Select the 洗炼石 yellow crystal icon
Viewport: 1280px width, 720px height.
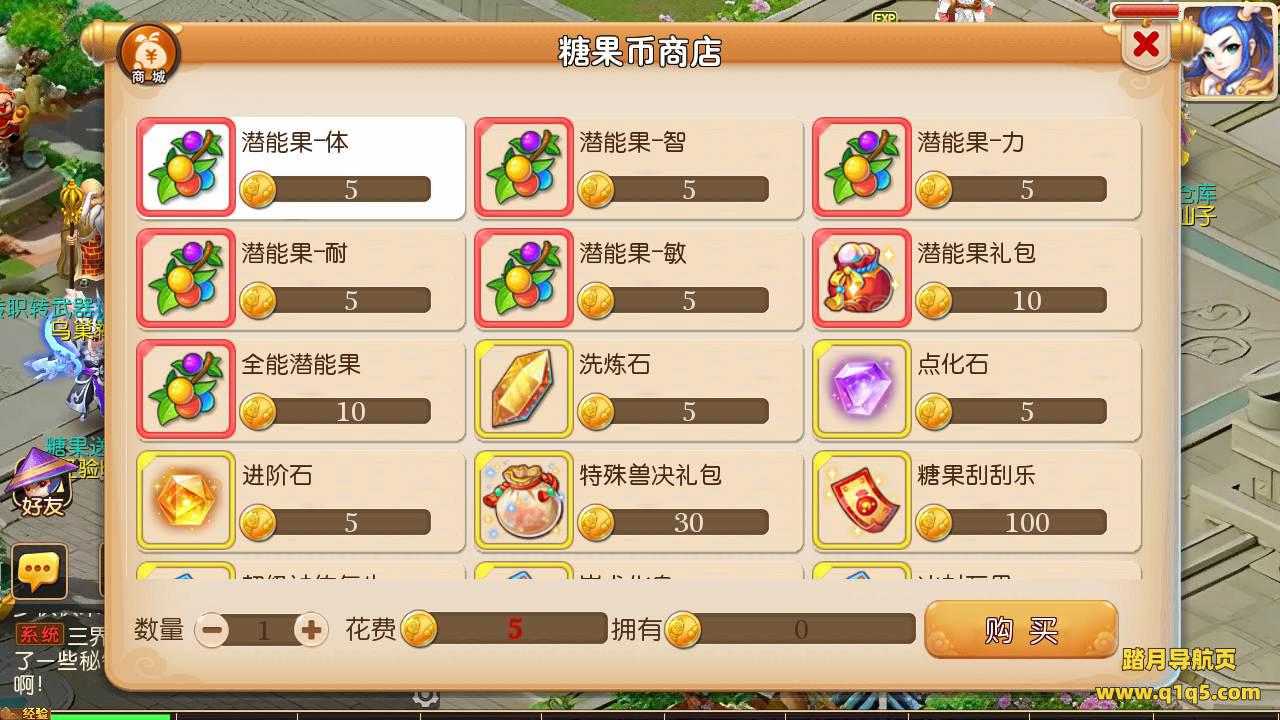[524, 389]
